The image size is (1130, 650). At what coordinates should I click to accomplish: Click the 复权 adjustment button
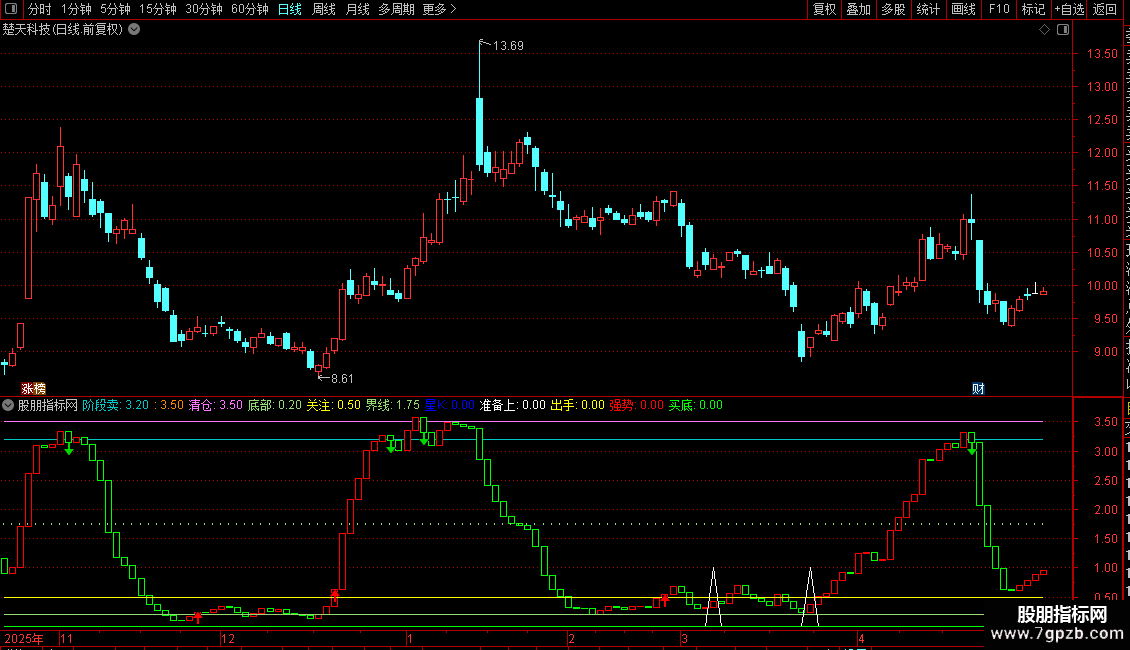824,9
